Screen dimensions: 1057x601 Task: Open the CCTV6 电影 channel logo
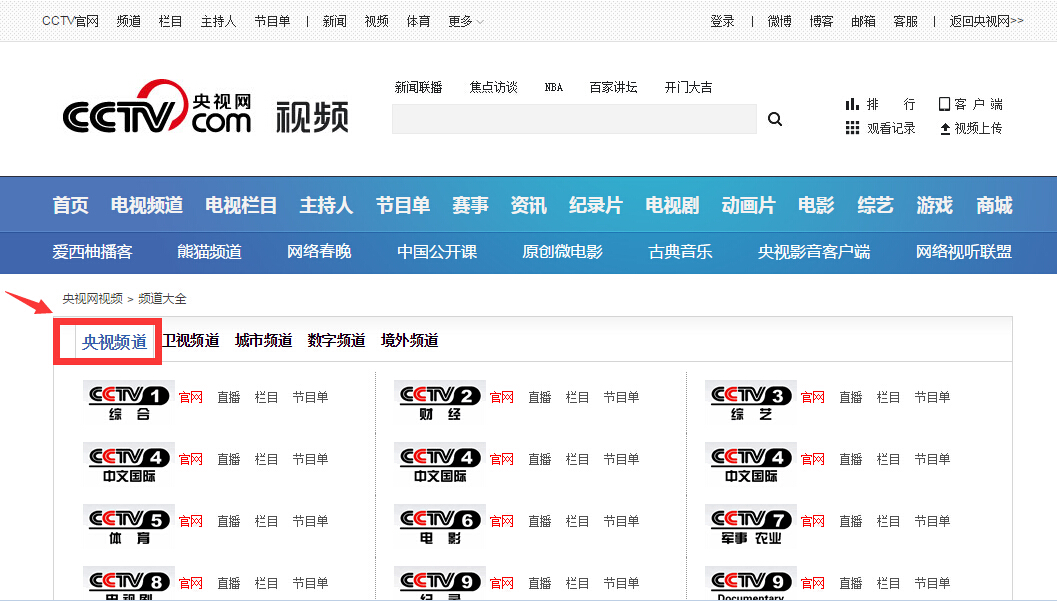[440, 525]
